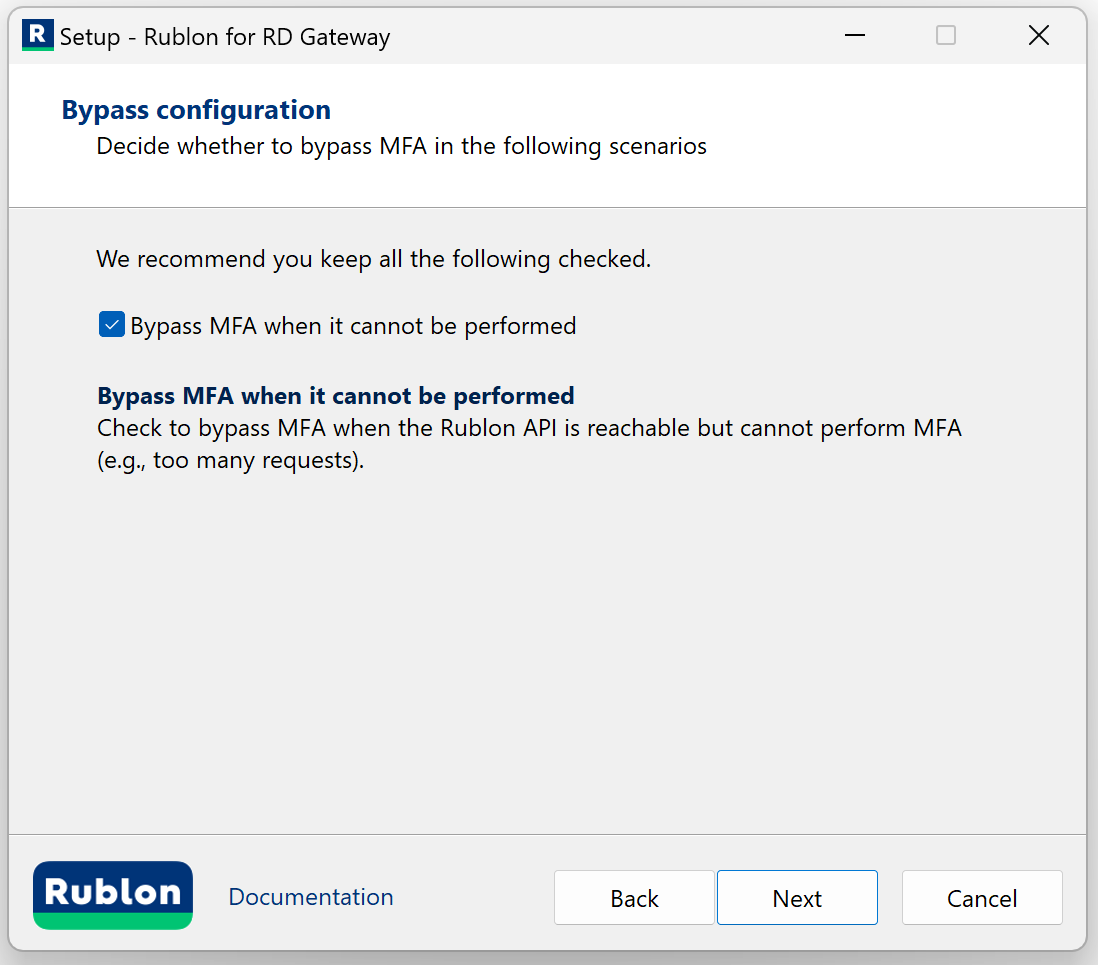Click the "Check to bypass MFA when" description line
1098x965 pixels.
(528, 429)
